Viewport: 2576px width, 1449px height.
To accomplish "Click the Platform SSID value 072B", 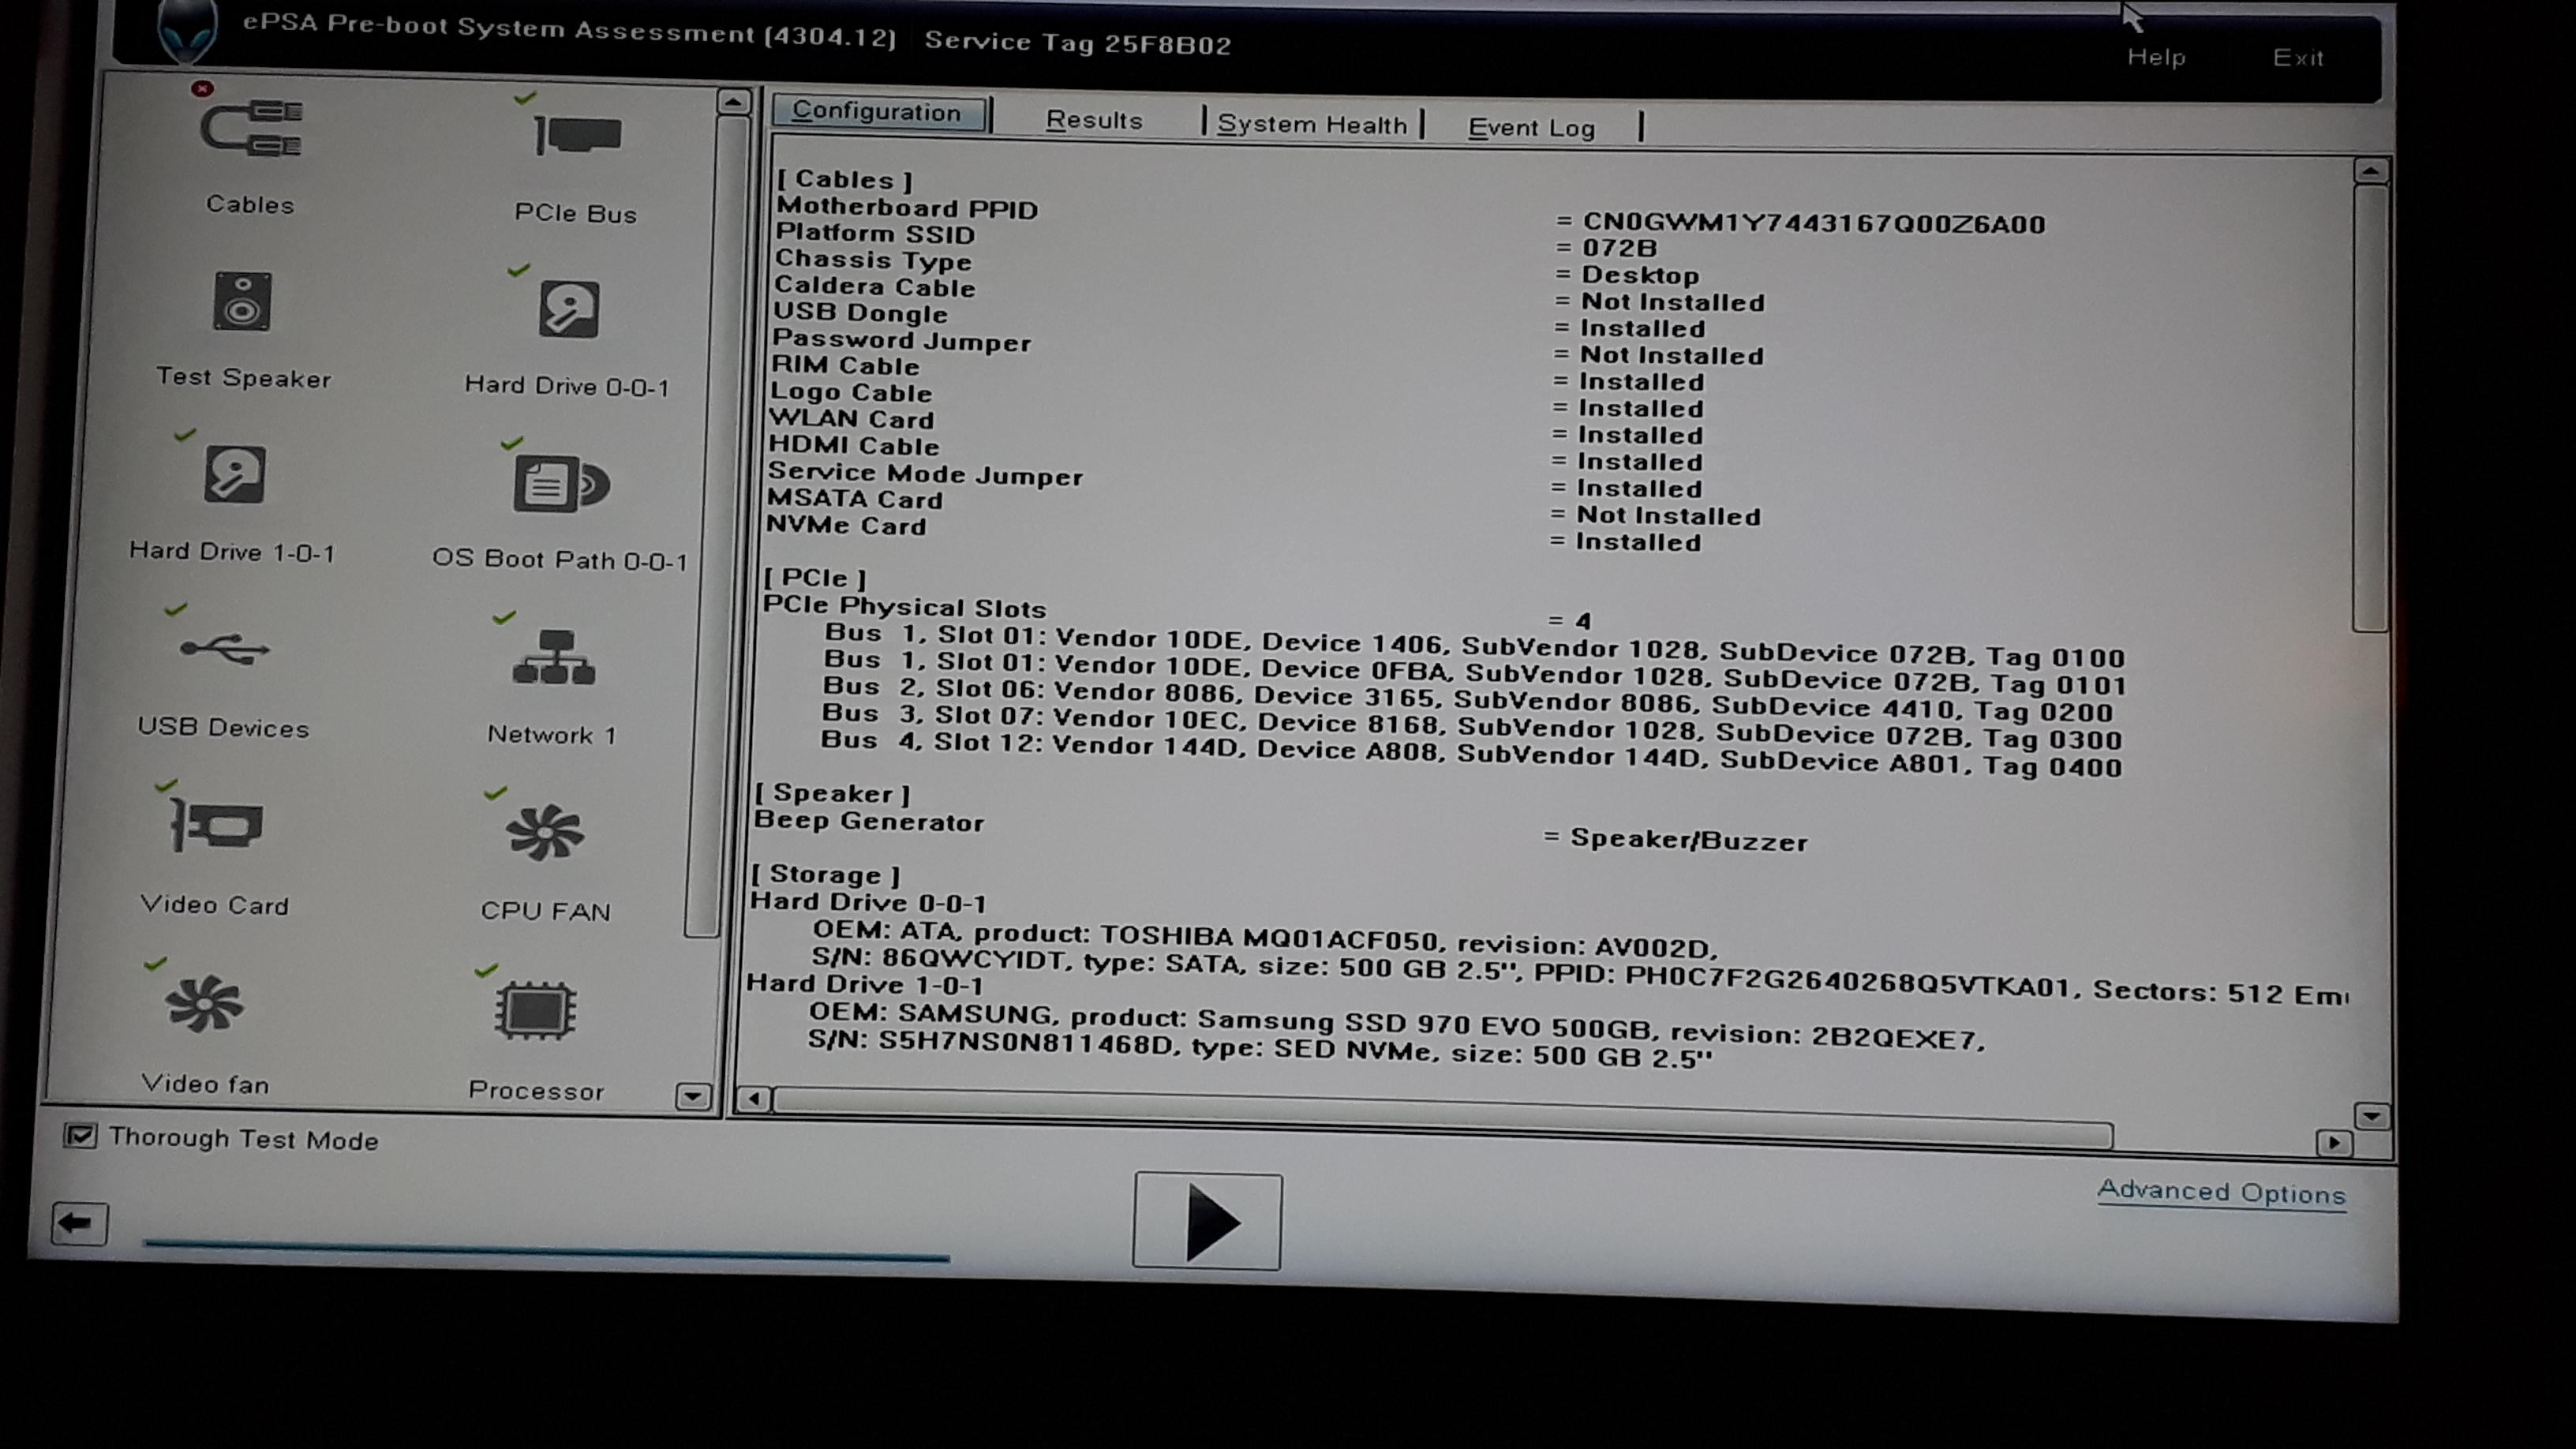I will coord(1620,248).
